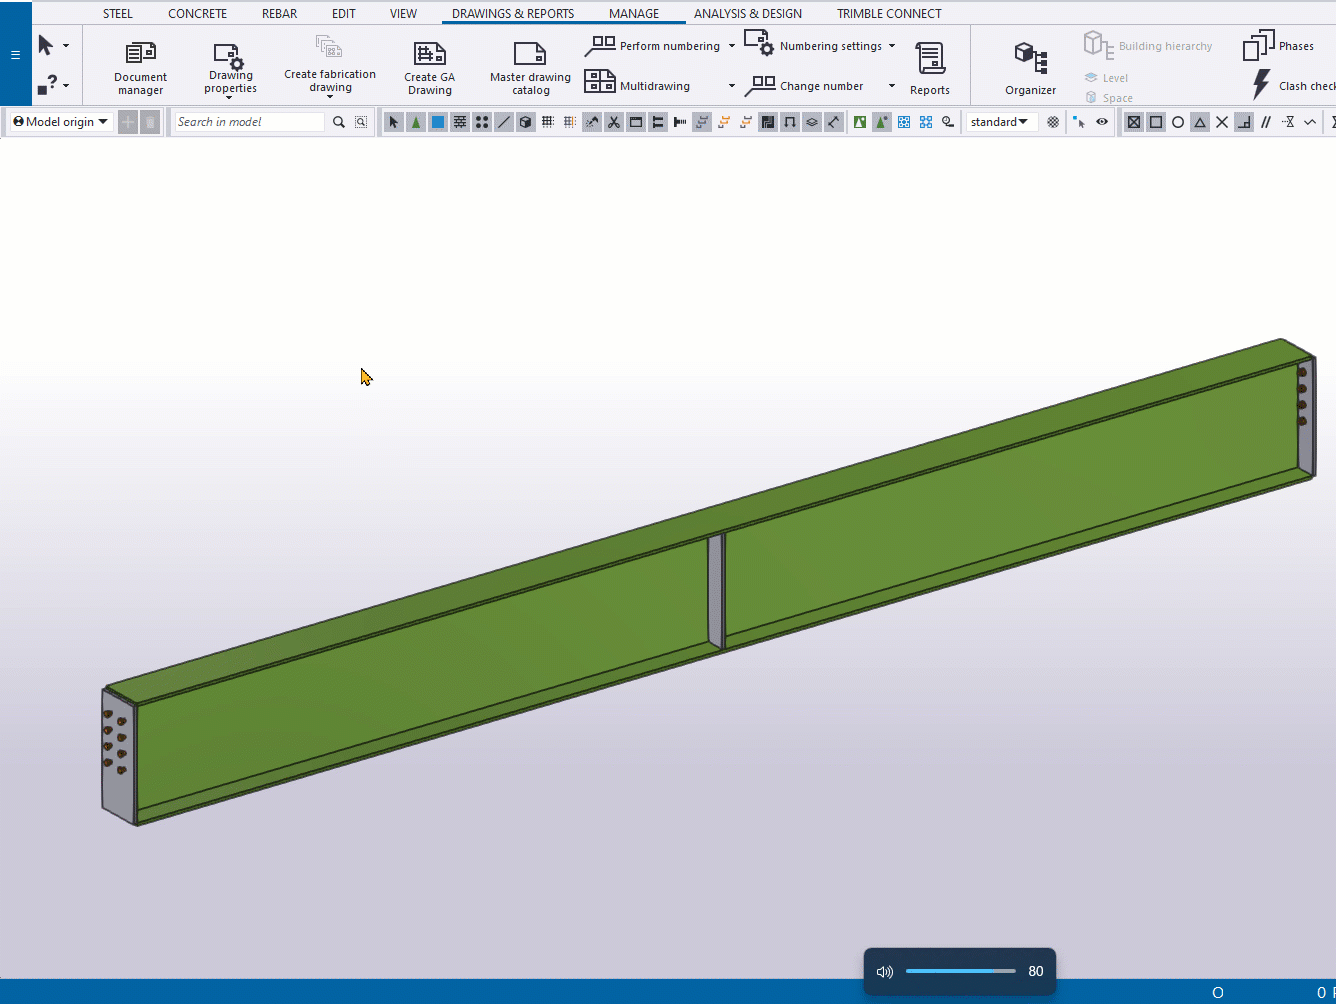Click the Phases icon
The width and height of the screenshot is (1336, 1004).
(x=1278, y=46)
